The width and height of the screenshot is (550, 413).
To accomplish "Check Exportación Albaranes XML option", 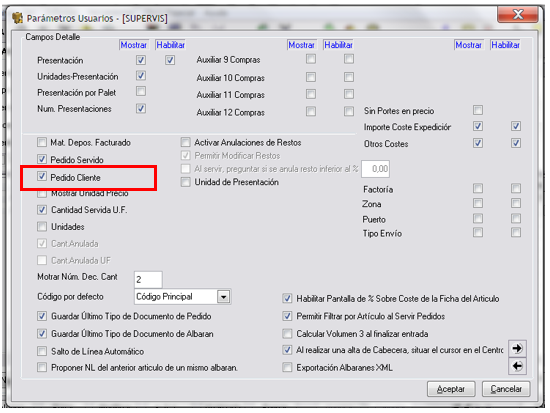I will pos(287,367).
